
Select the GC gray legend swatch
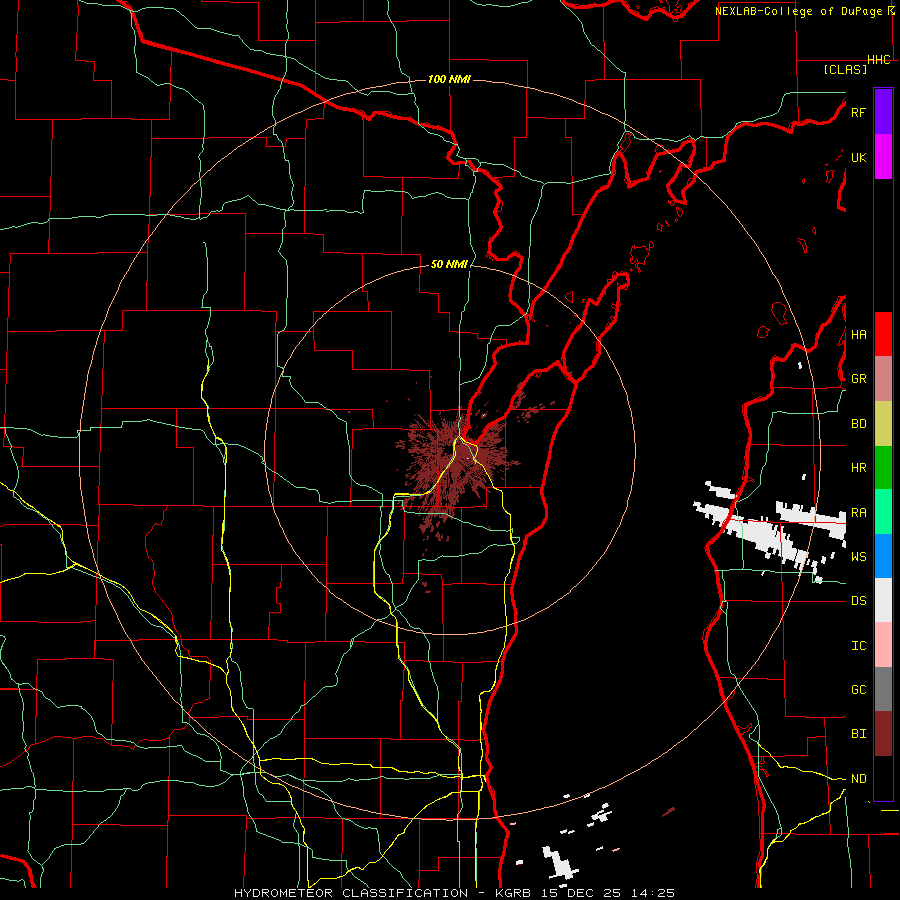tap(883, 689)
